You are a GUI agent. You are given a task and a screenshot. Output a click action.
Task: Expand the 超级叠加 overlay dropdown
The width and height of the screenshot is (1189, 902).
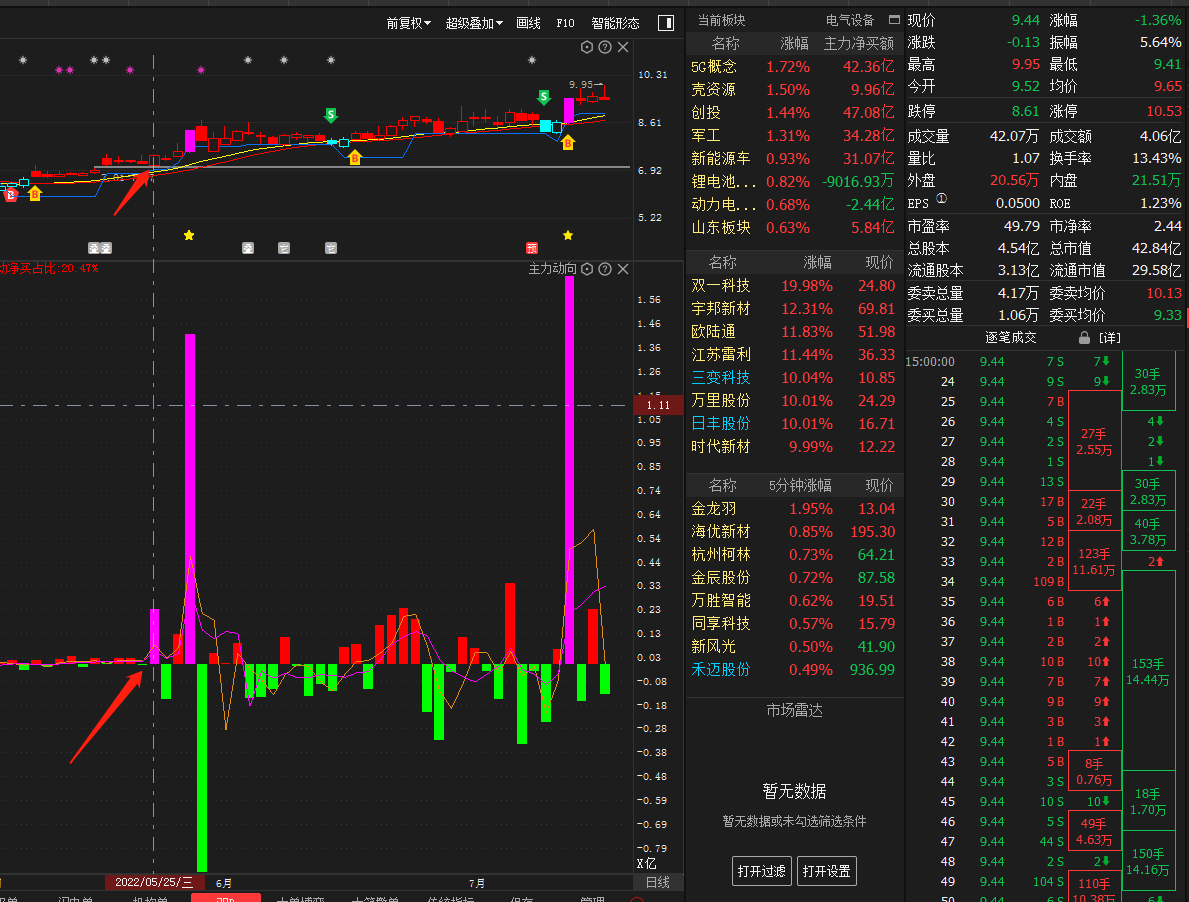[x=474, y=23]
